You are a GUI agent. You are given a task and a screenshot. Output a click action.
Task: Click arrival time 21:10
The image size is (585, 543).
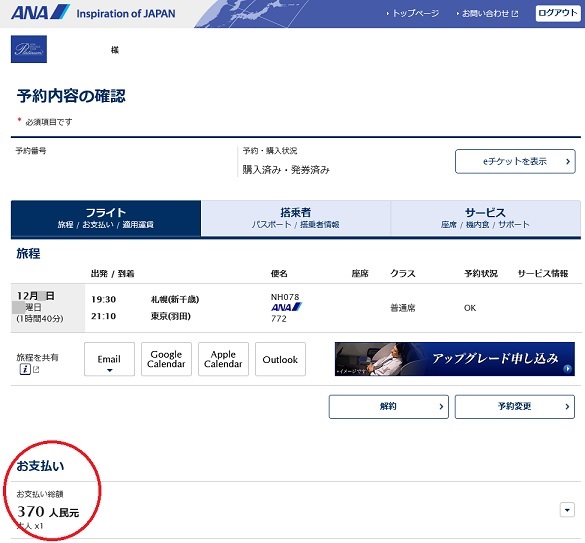click(104, 316)
